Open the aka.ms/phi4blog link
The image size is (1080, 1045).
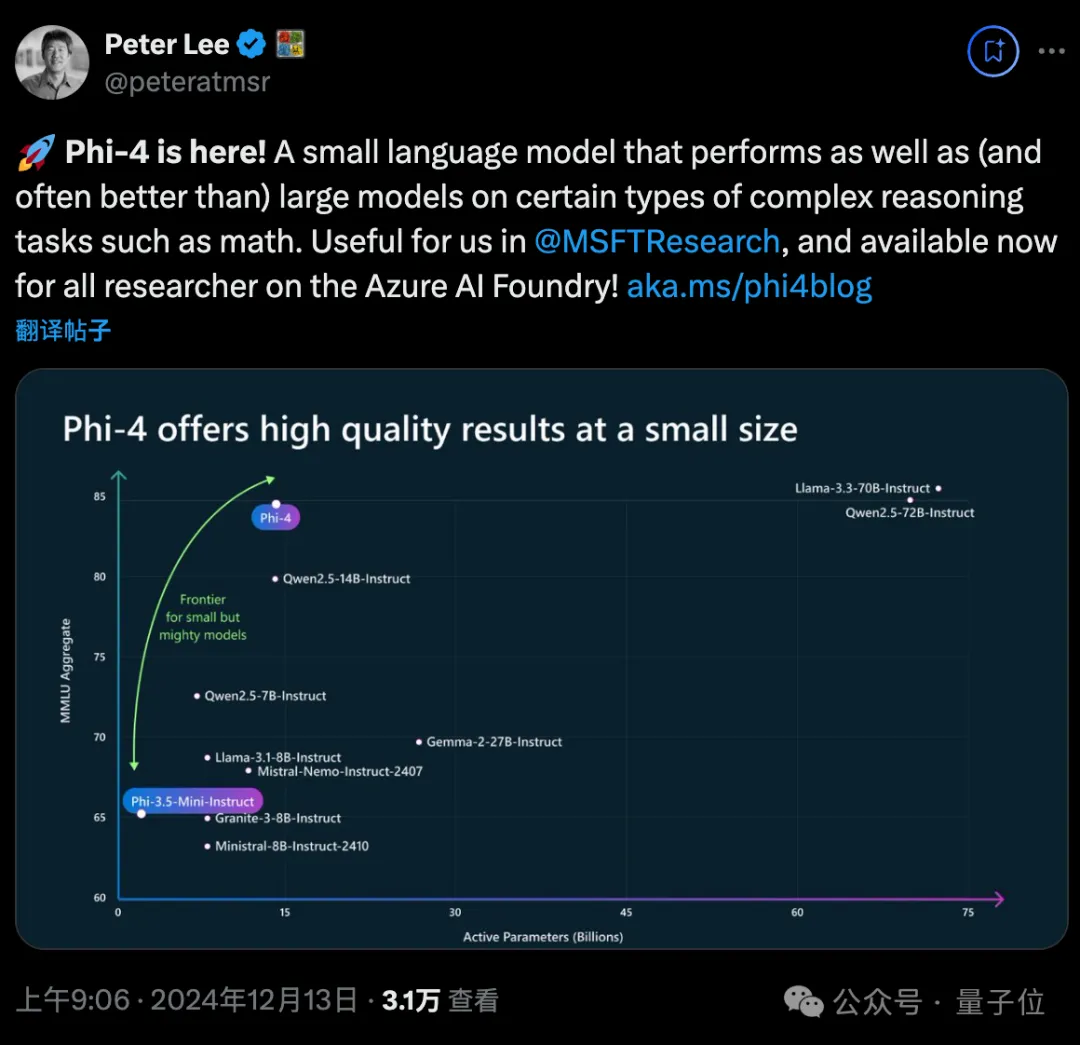pyautogui.click(x=749, y=287)
